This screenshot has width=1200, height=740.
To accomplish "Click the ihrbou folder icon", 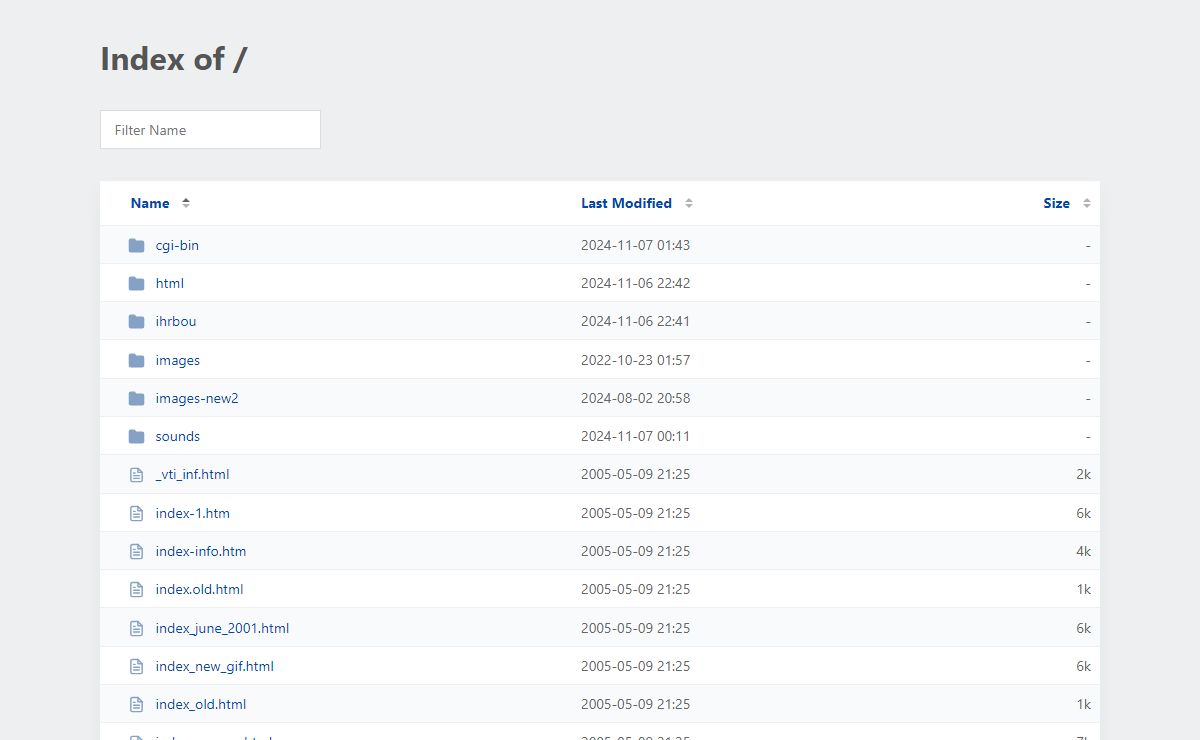I will (x=137, y=322).
